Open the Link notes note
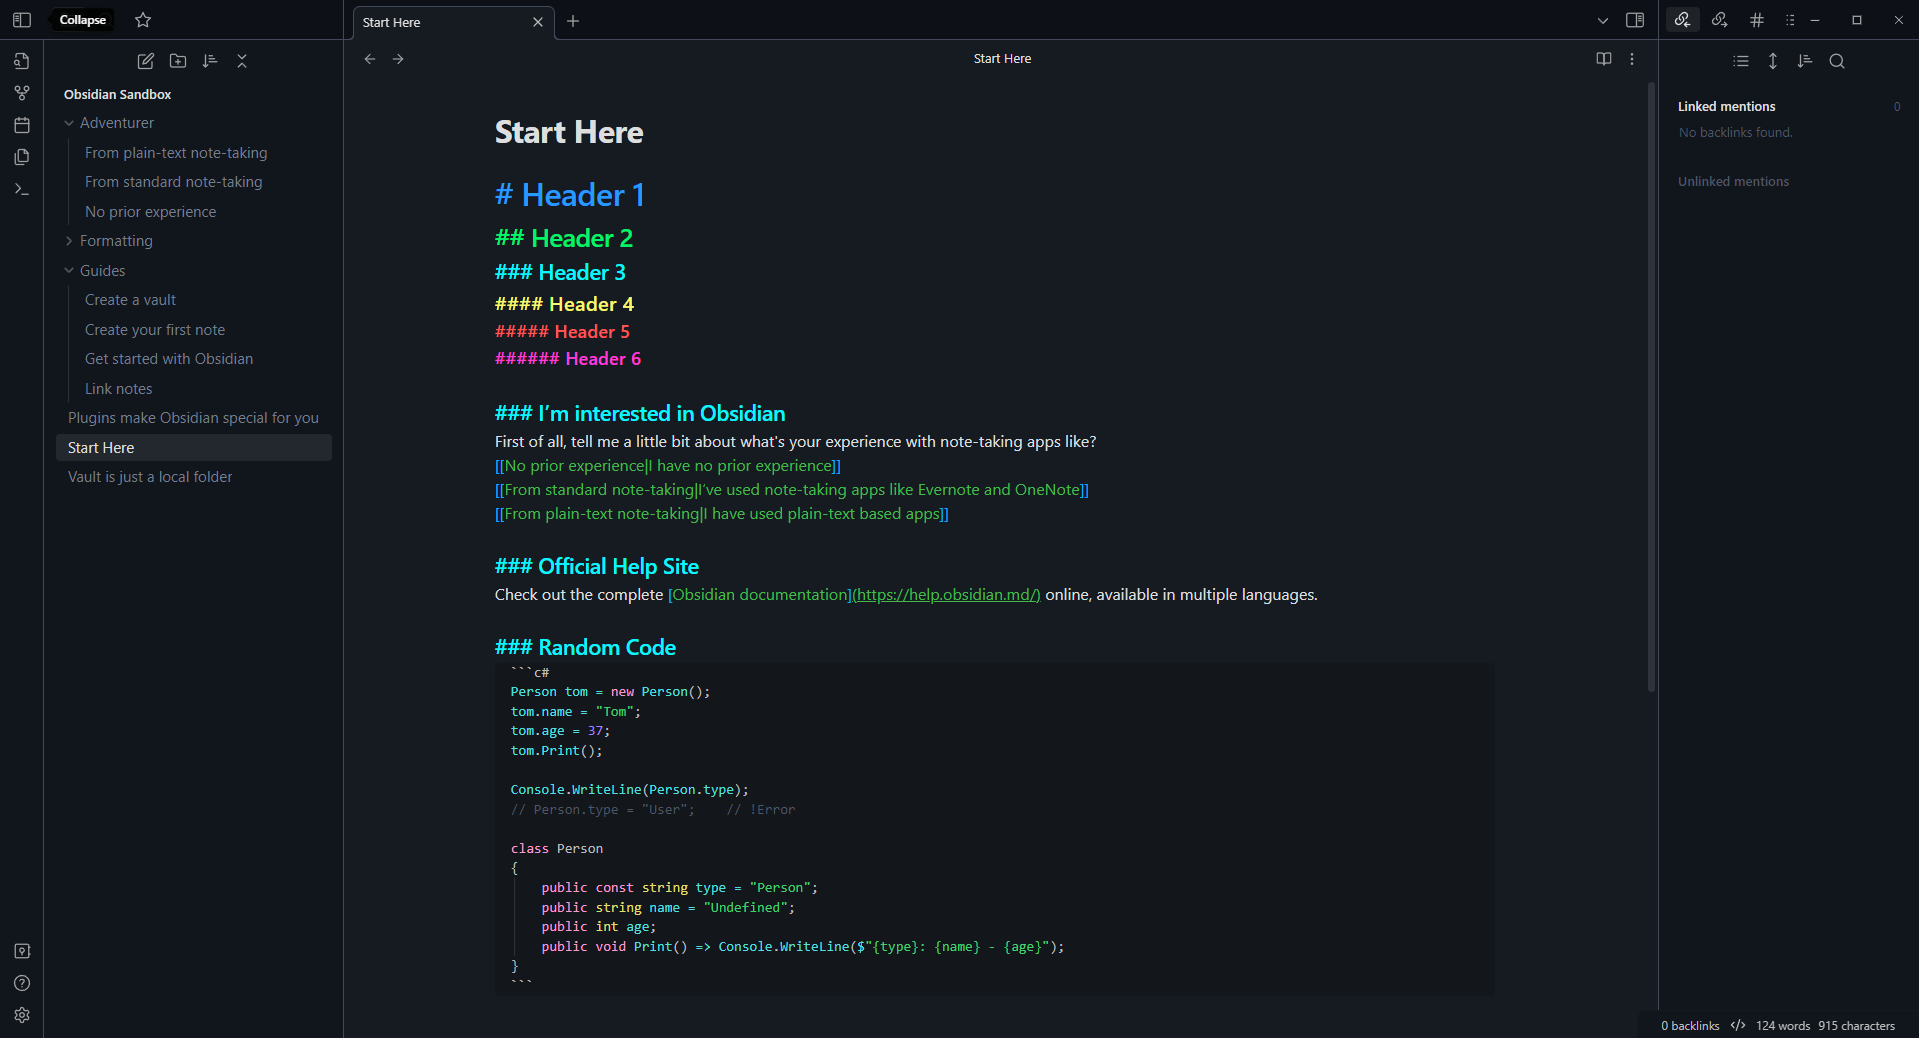This screenshot has width=1919, height=1038. pyautogui.click(x=119, y=389)
